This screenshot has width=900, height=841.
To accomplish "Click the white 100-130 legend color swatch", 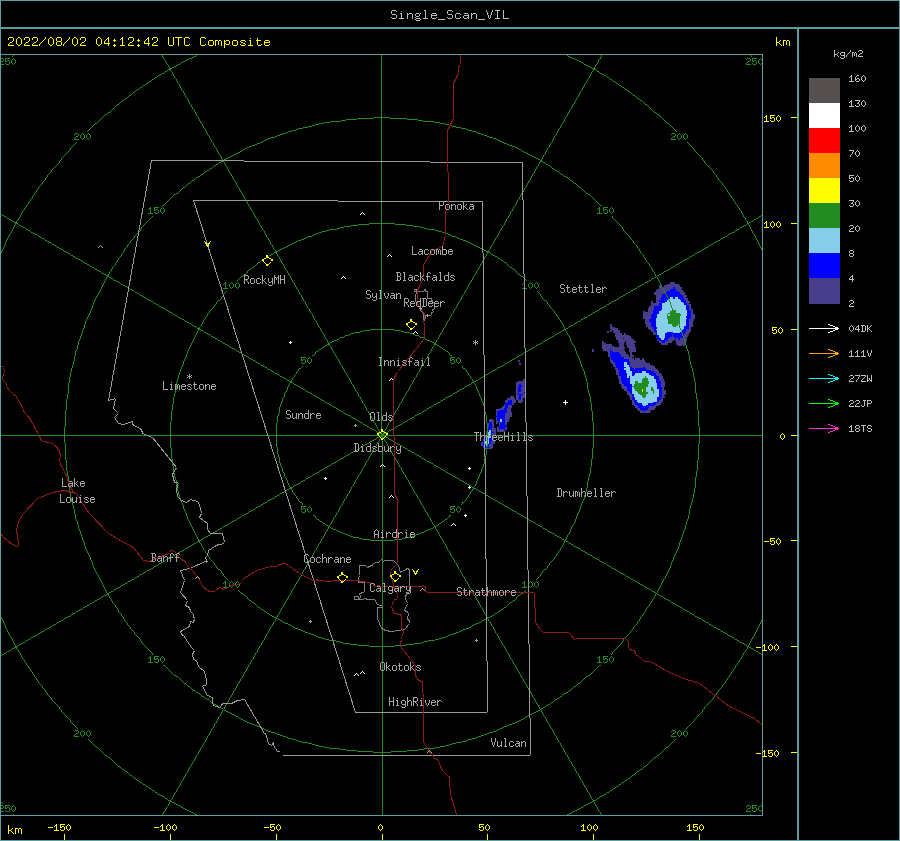I will 824,116.
